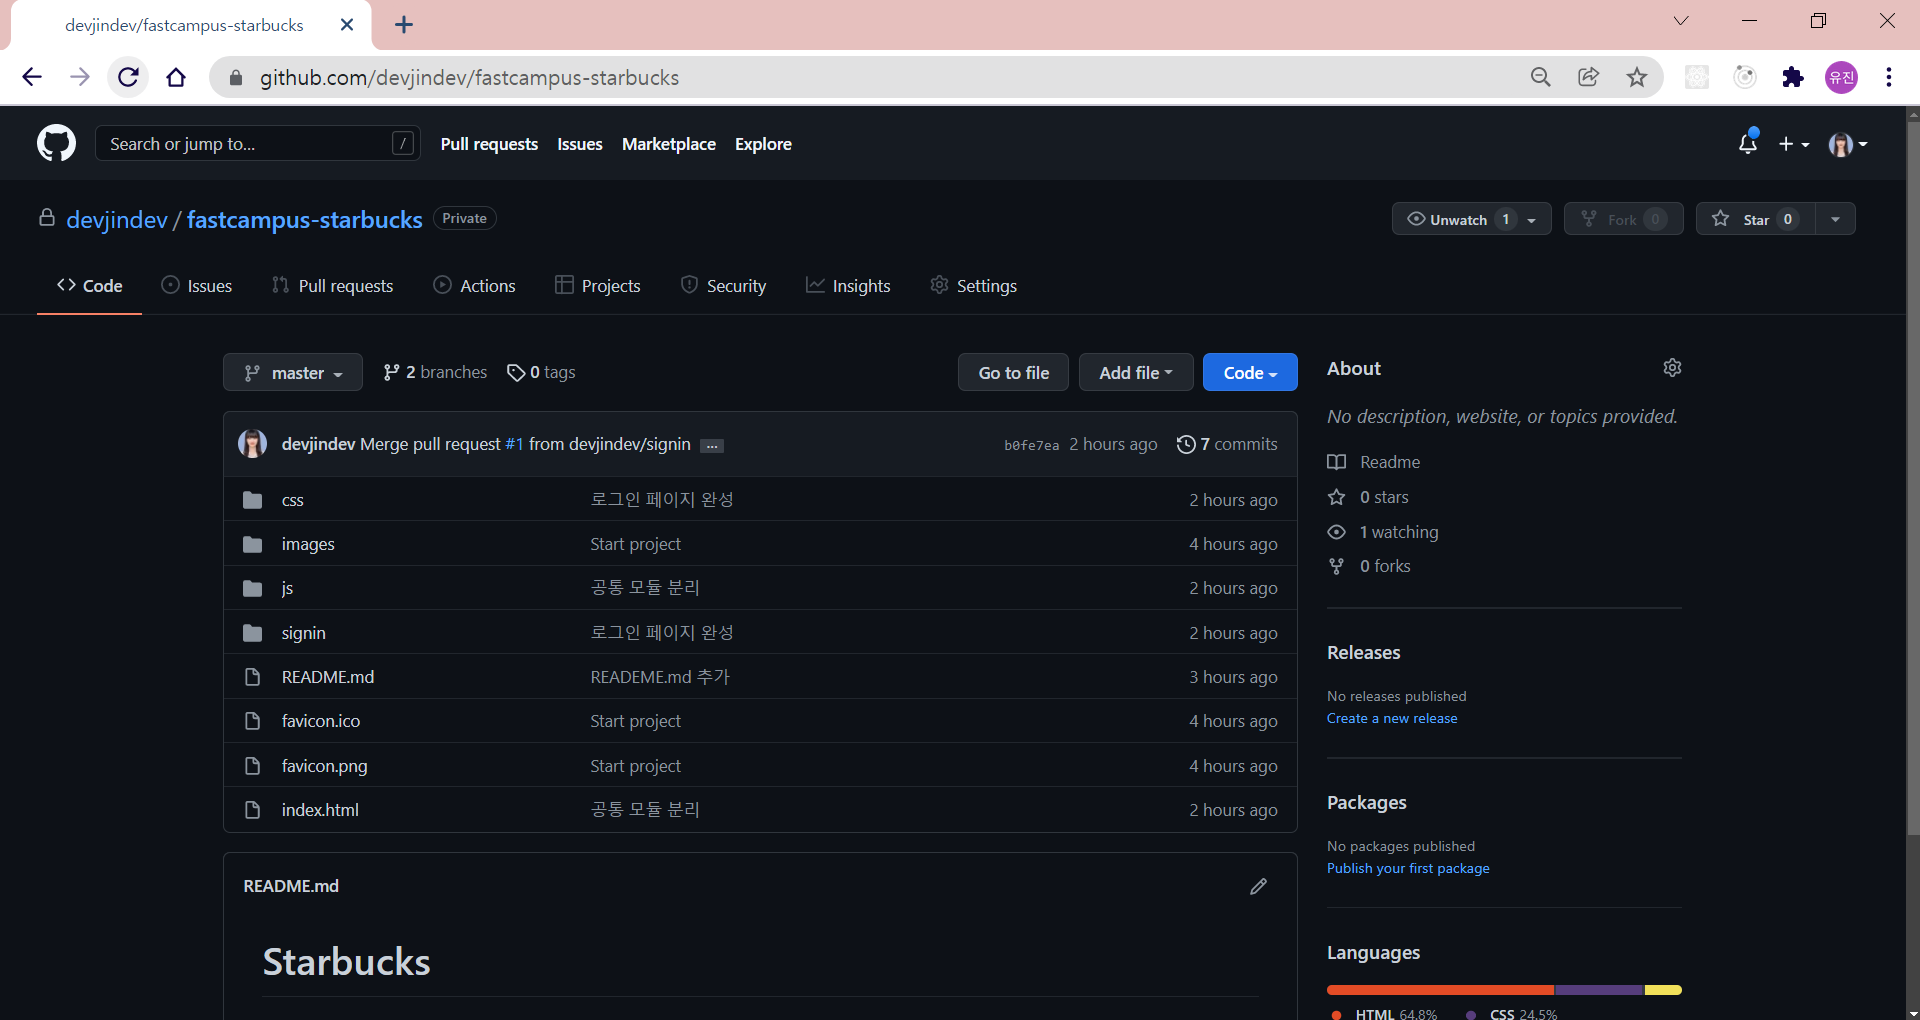The height and width of the screenshot is (1020, 1920).
Task: Open a new browser tab
Action: point(404,25)
